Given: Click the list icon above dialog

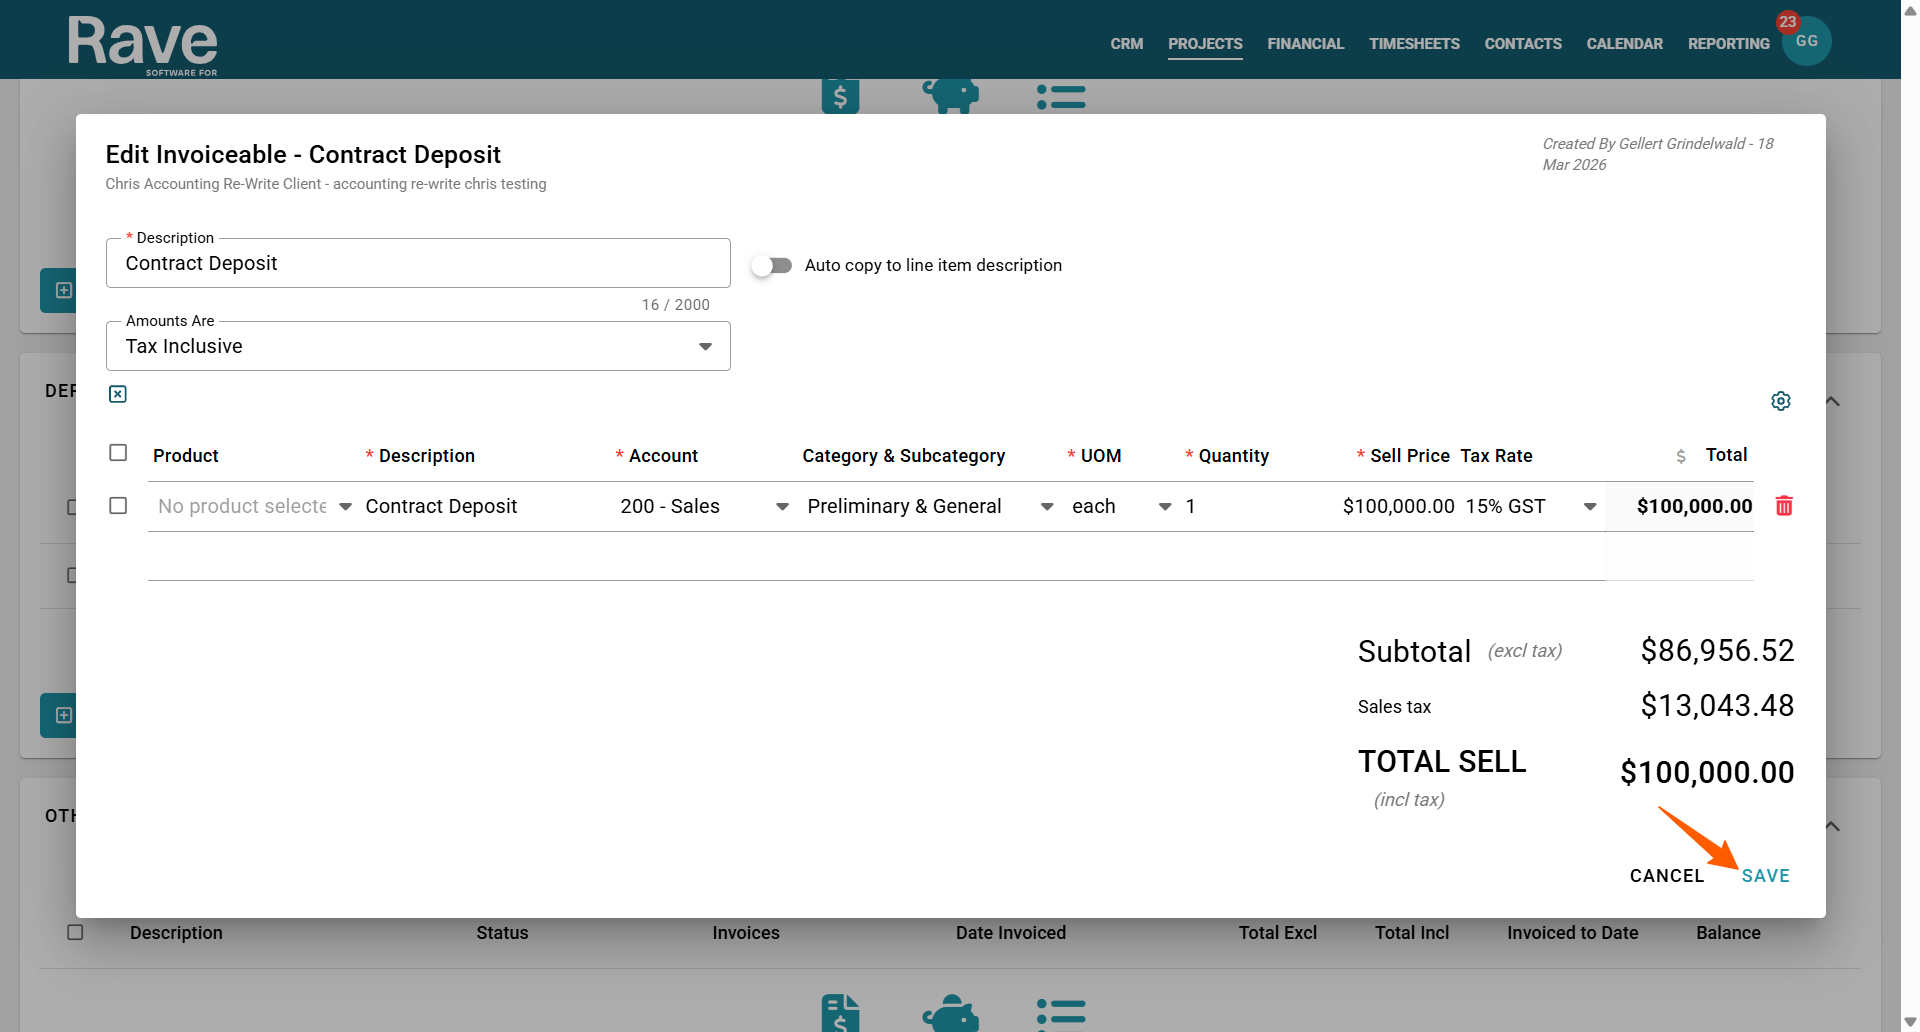Looking at the screenshot, I should click(1061, 97).
